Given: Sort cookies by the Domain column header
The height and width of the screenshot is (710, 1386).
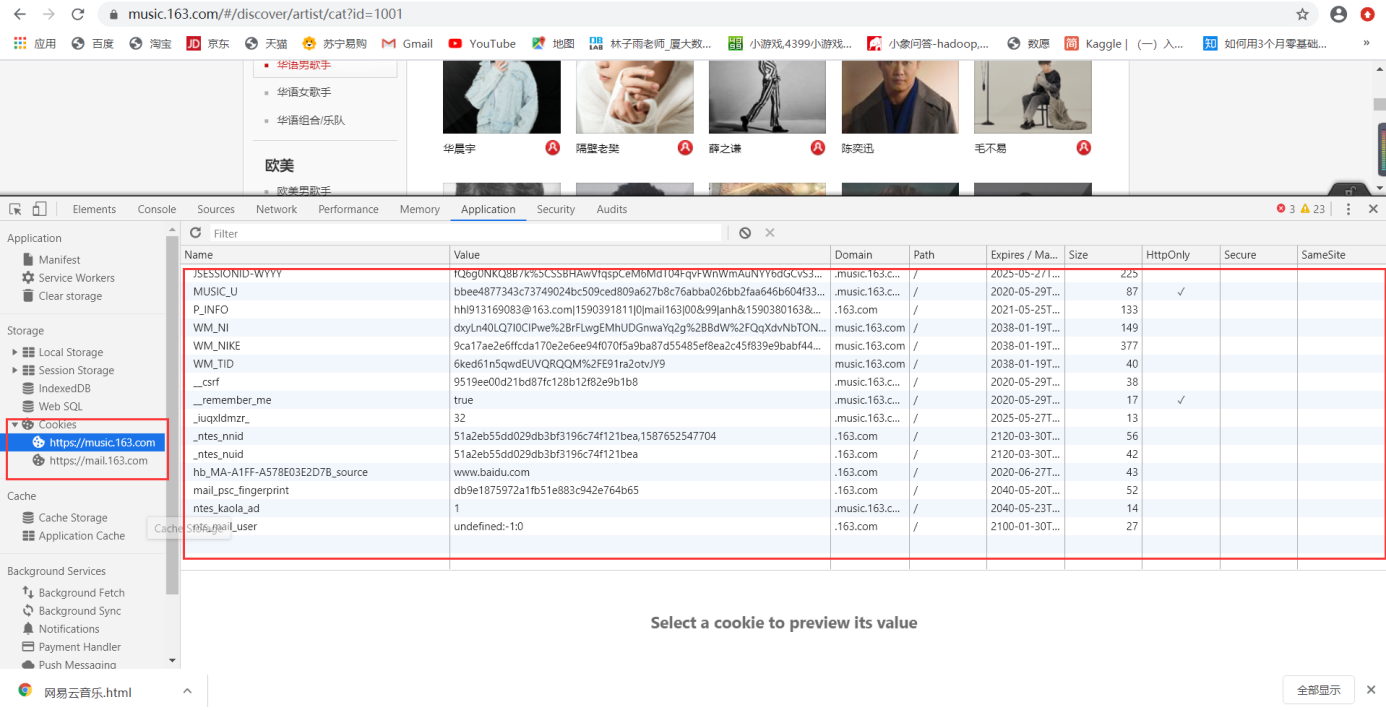Looking at the screenshot, I should (869, 255).
